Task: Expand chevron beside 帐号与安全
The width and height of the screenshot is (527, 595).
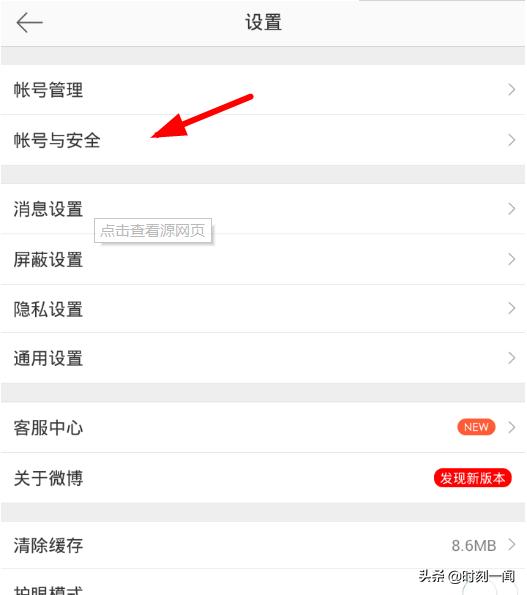Action: coord(511,140)
